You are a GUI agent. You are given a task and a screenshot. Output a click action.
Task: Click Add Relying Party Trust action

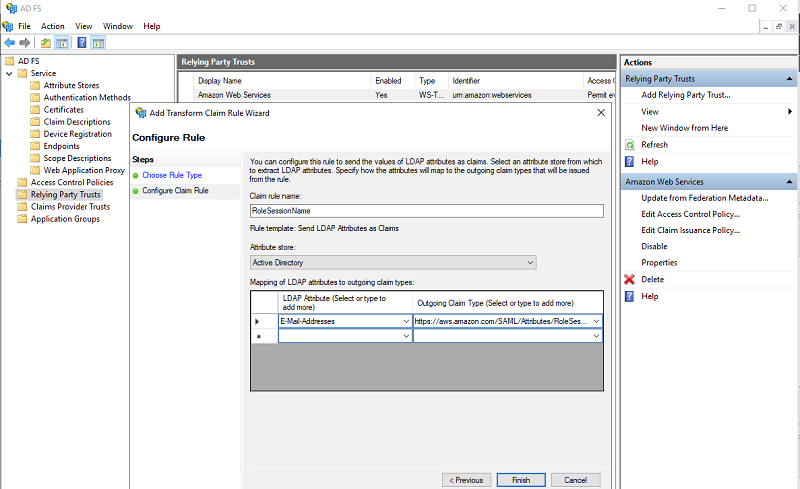point(686,95)
